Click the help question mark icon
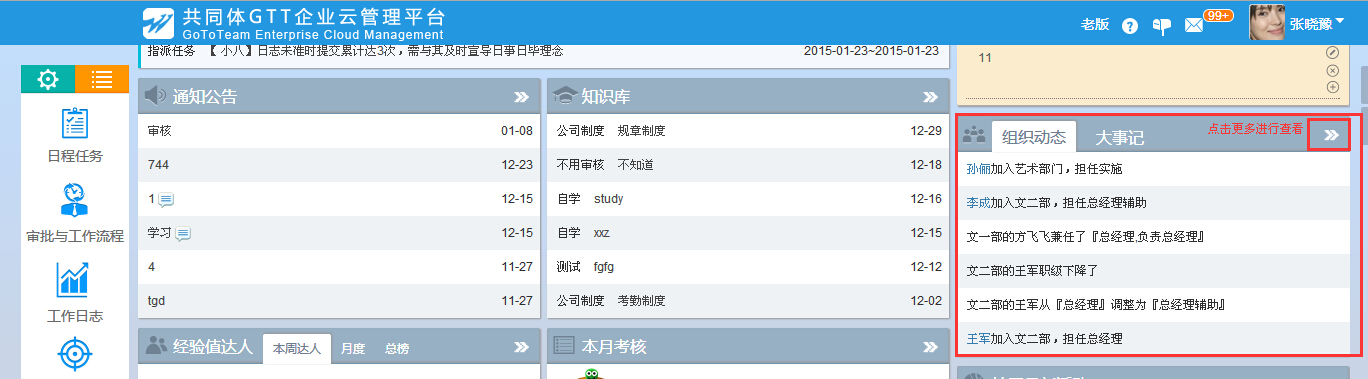 (x=1130, y=26)
